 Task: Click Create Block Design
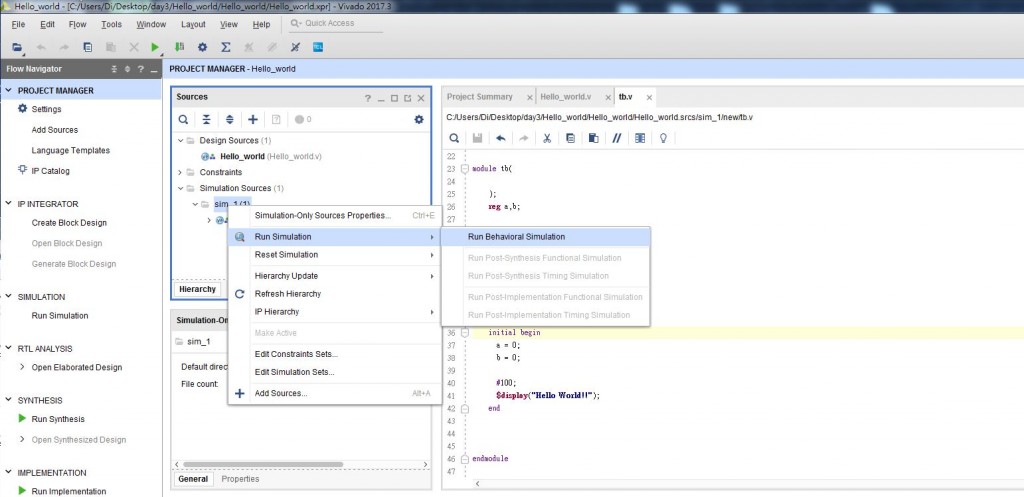[x=69, y=223]
